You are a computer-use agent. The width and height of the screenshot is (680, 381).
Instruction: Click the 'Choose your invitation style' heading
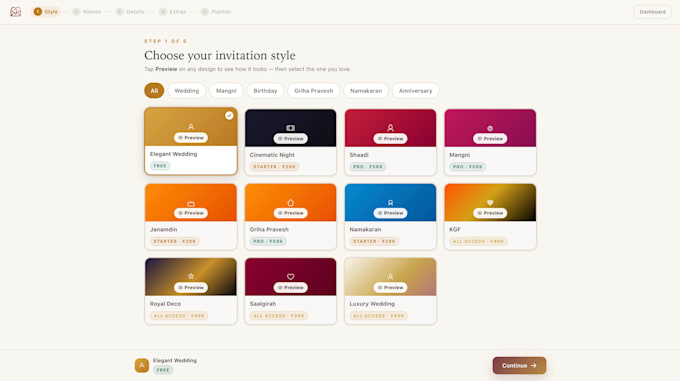tap(220, 55)
